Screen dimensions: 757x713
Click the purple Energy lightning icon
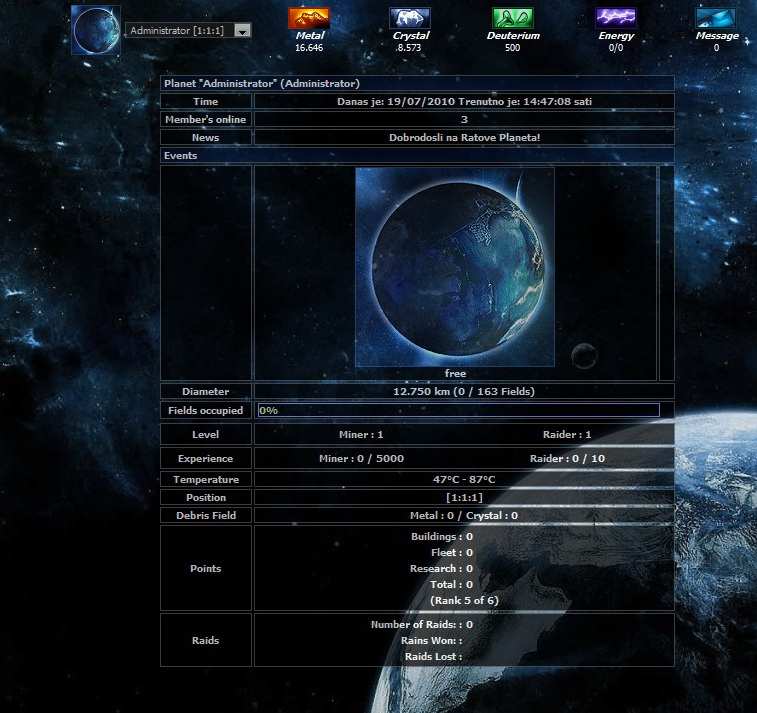(x=616, y=18)
